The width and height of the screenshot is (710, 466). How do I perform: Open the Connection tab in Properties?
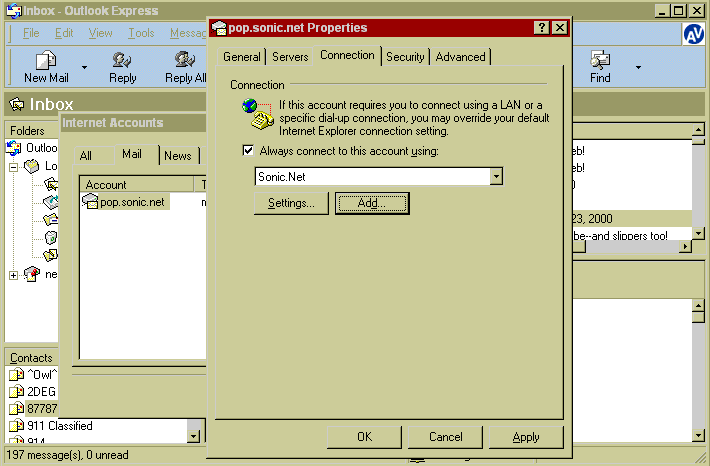pyautogui.click(x=347, y=55)
